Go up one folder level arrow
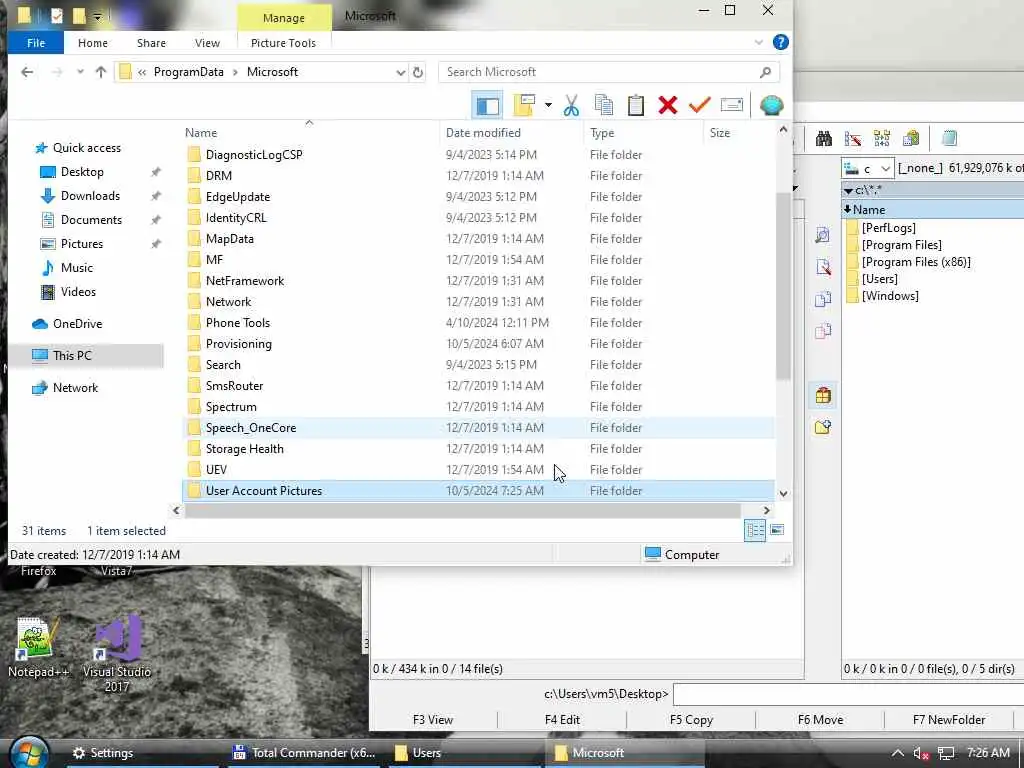The width and height of the screenshot is (1024, 768). point(101,72)
